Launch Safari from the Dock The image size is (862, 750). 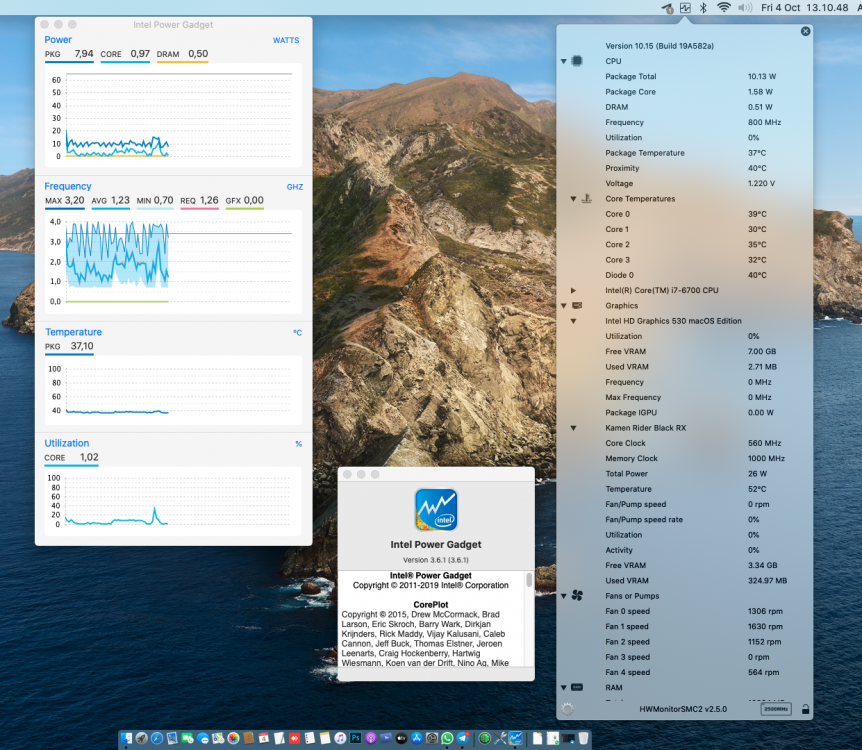point(157,738)
